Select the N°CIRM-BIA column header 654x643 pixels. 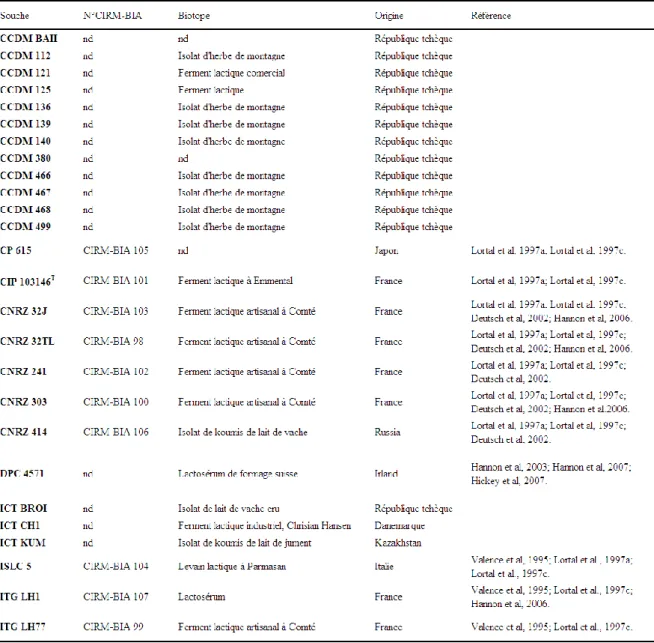coord(112,16)
